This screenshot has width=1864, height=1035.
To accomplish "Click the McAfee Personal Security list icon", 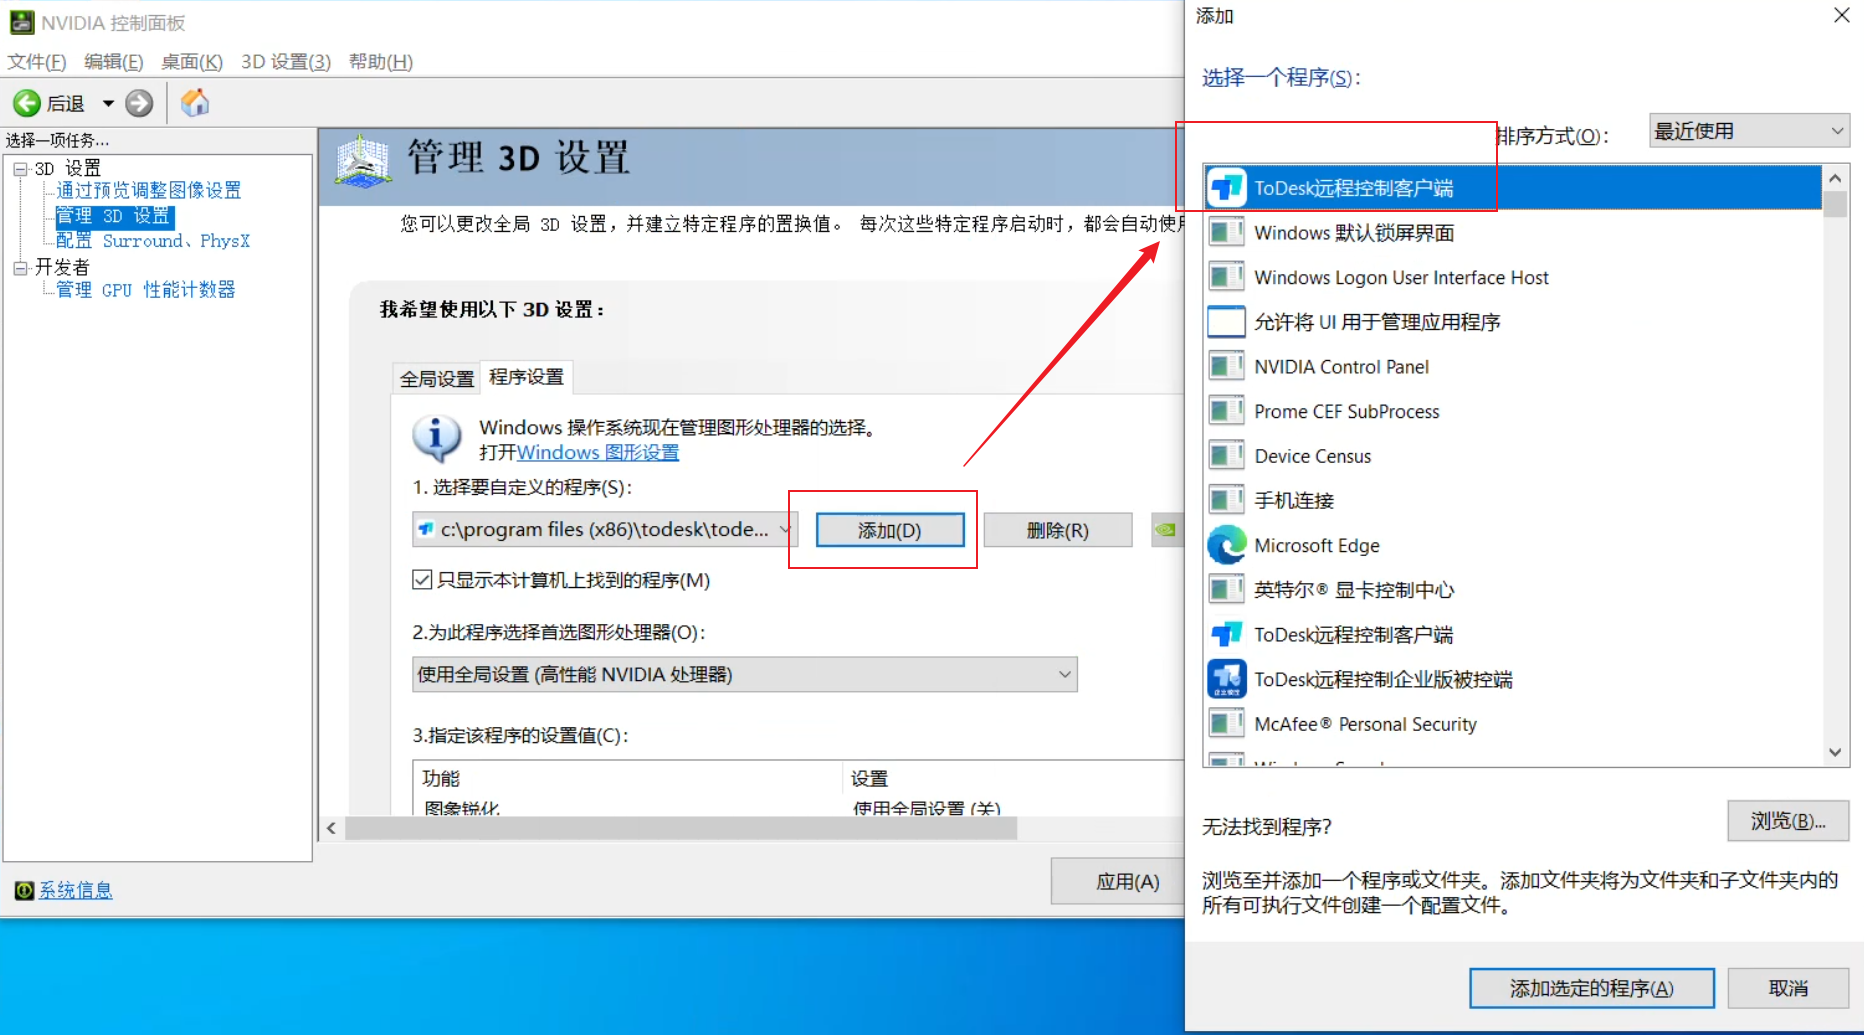I will click(x=1226, y=724).
